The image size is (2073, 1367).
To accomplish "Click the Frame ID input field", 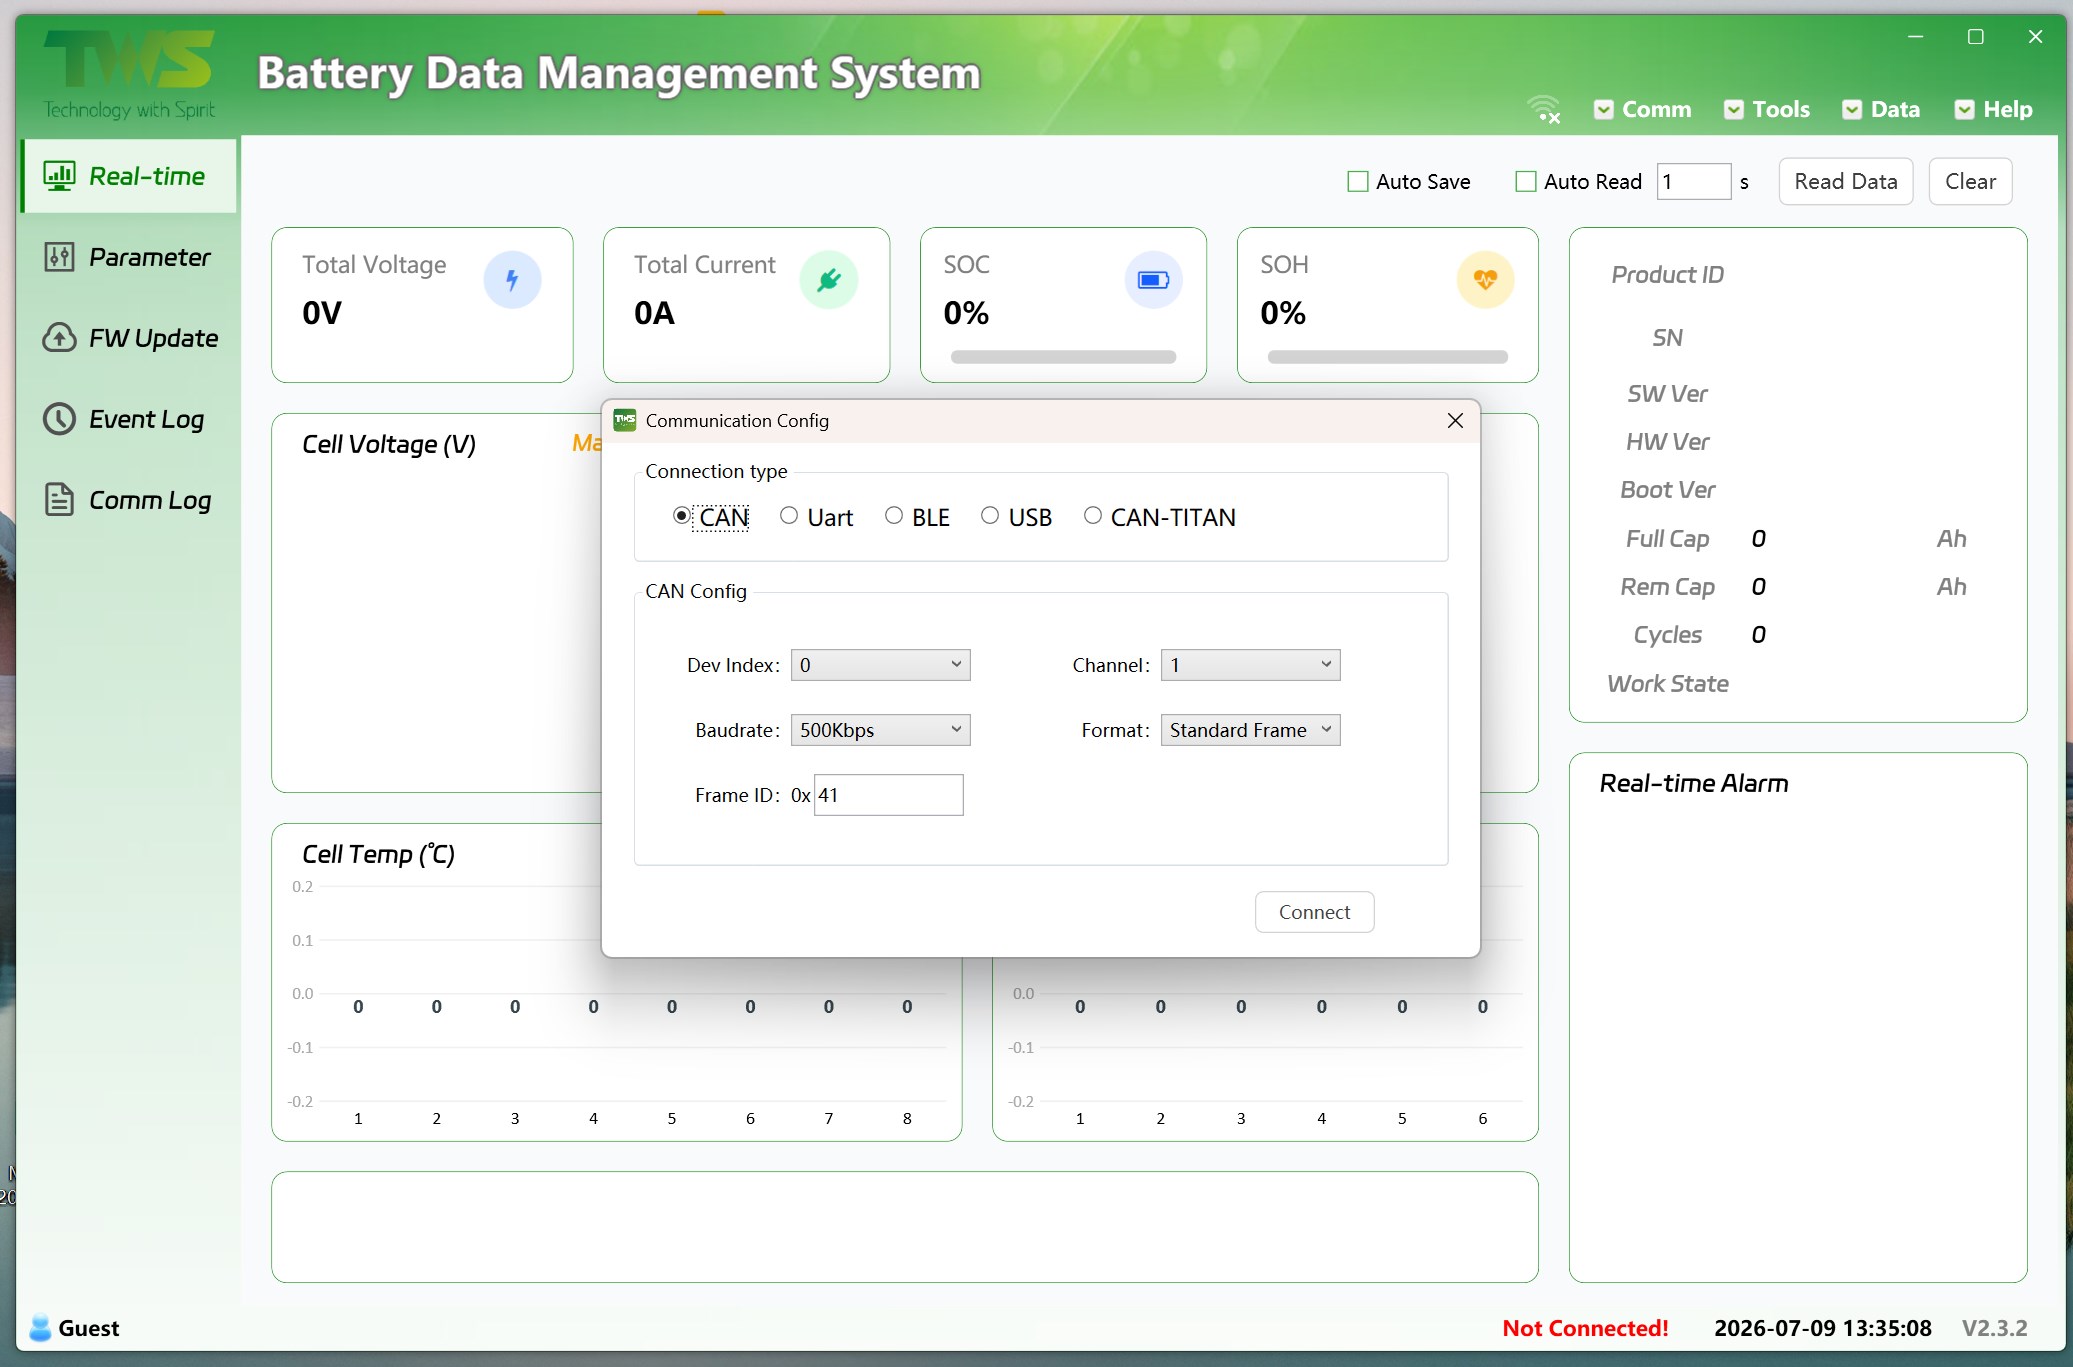I will click(x=888, y=795).
